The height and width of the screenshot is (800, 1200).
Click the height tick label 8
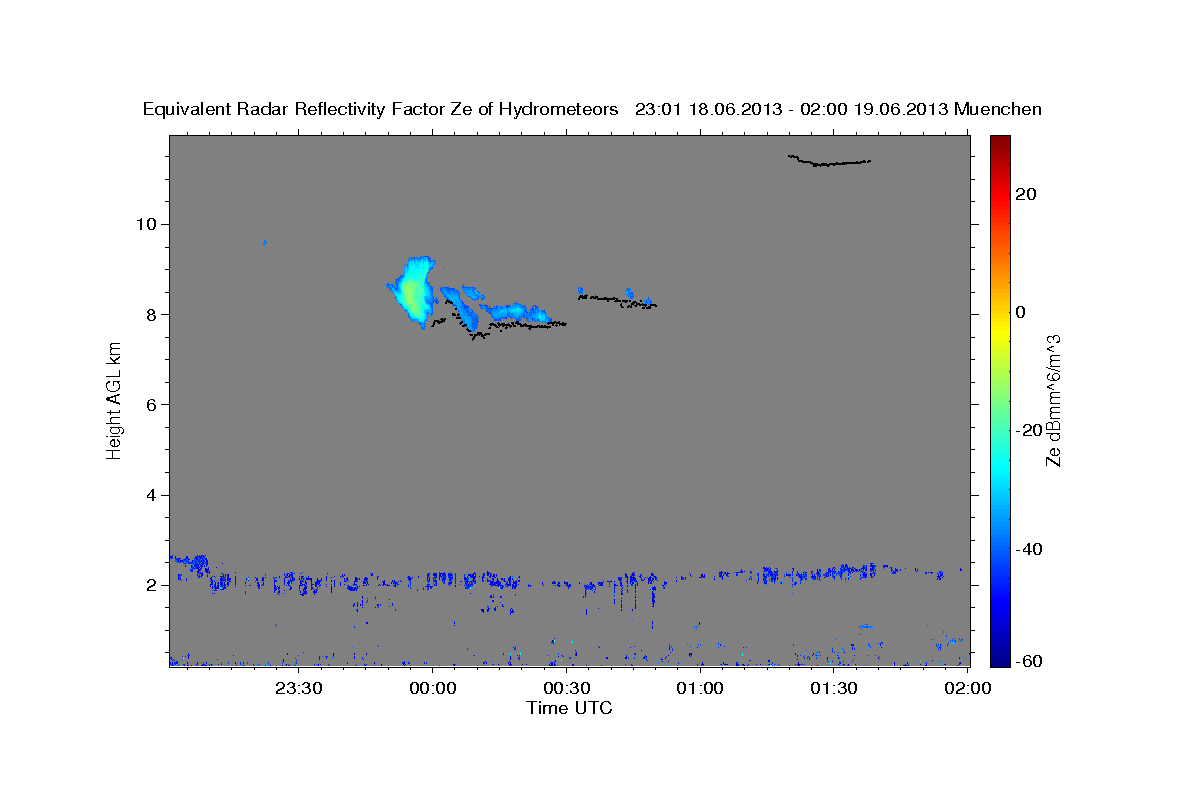(154, 314)
